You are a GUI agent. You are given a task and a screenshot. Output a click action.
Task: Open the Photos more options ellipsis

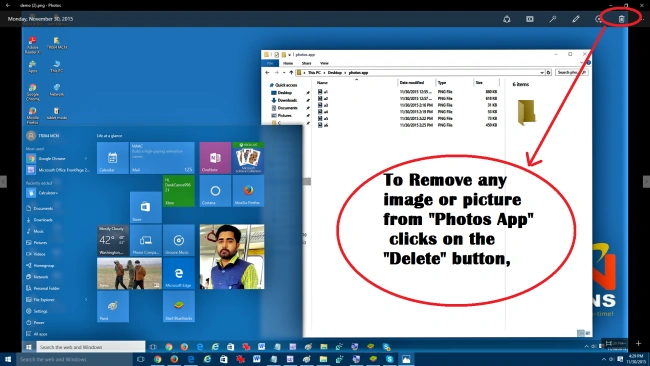[642, 19]
